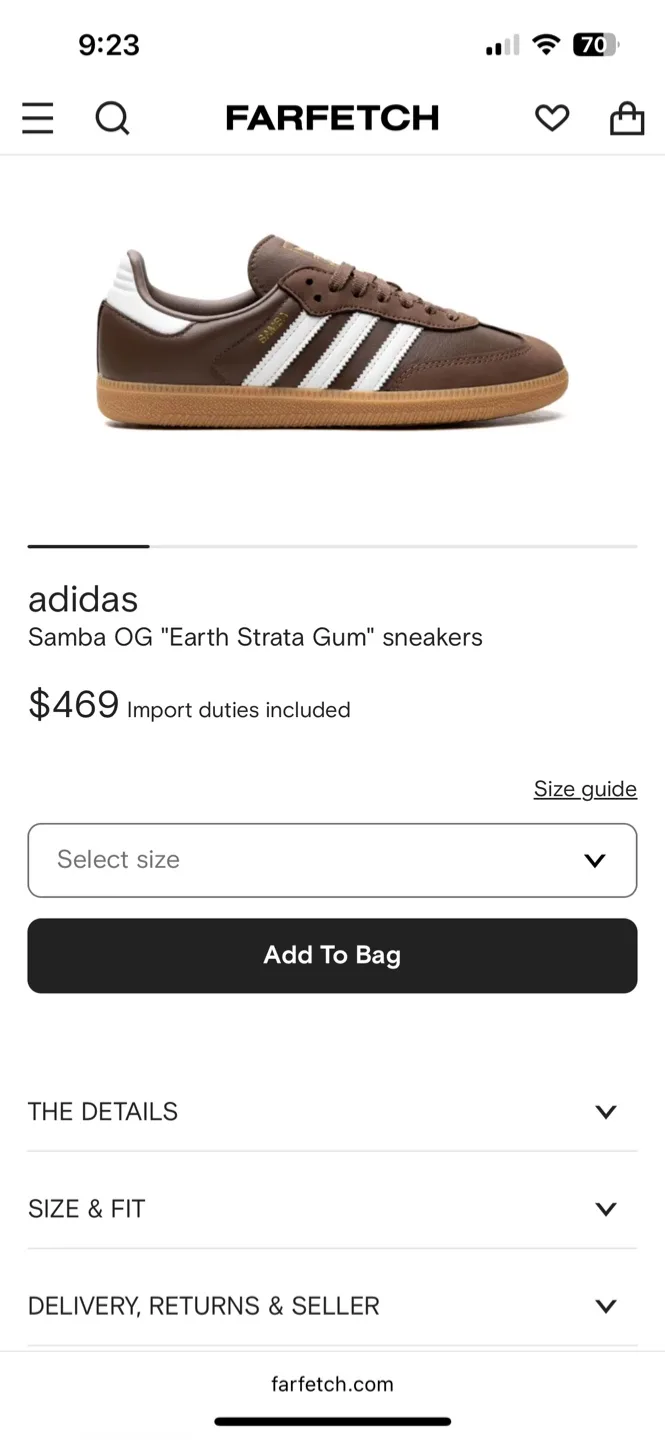665x1440 pixels.
Task: Open the hamburger navigation menu
Action: click(x=37, y=117)
